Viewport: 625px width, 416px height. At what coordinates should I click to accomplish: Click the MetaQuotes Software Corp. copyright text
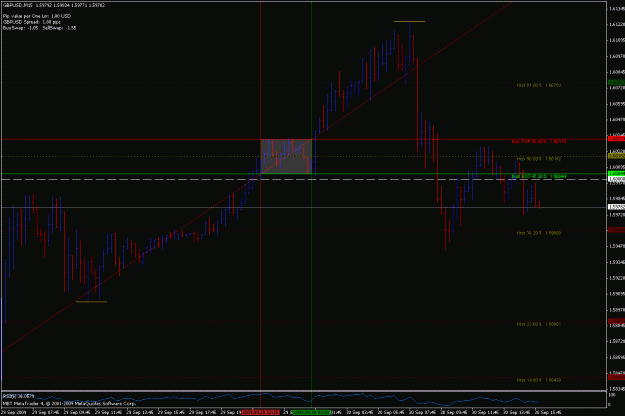click(x=69, y=404)
